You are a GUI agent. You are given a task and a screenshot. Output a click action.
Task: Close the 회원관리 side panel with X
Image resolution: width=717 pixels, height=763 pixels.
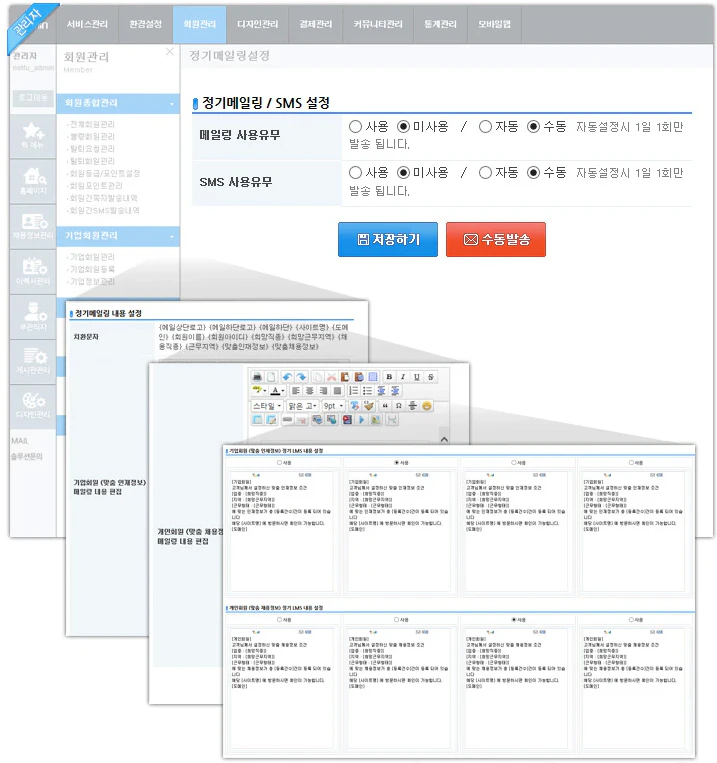[169, 52]
